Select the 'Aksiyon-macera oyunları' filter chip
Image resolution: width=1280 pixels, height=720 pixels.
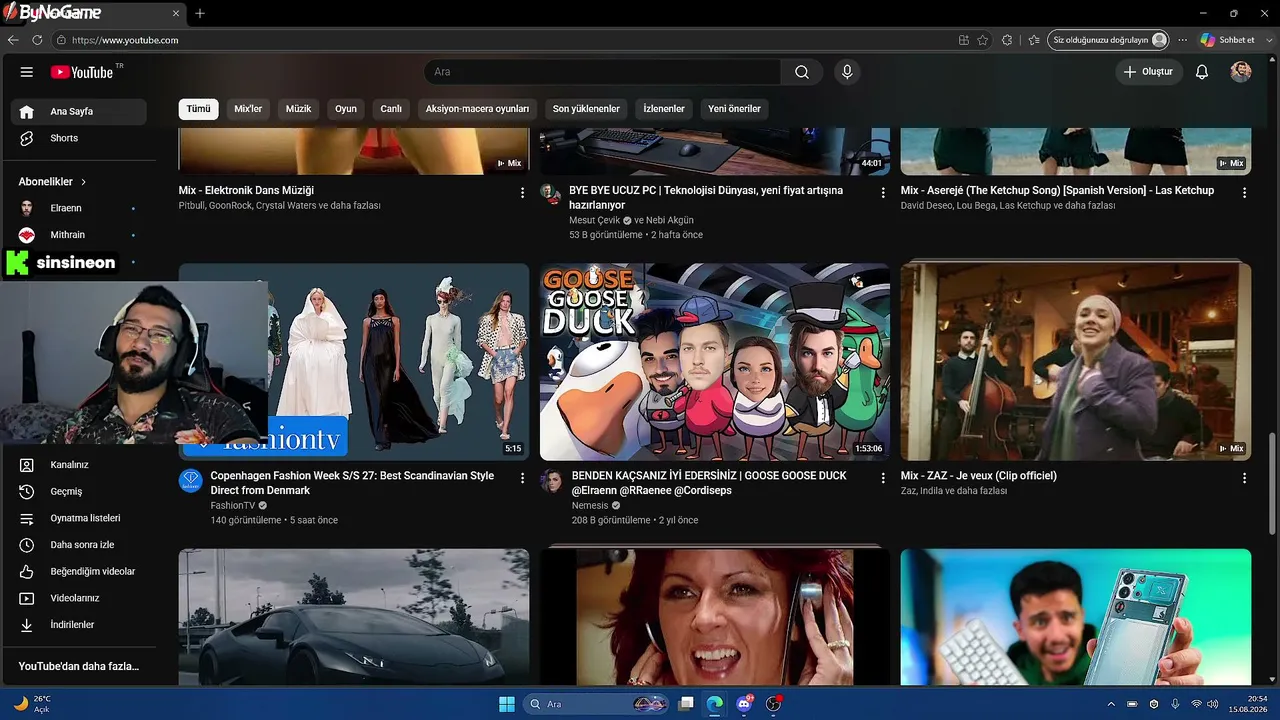[x=478, y=109]
